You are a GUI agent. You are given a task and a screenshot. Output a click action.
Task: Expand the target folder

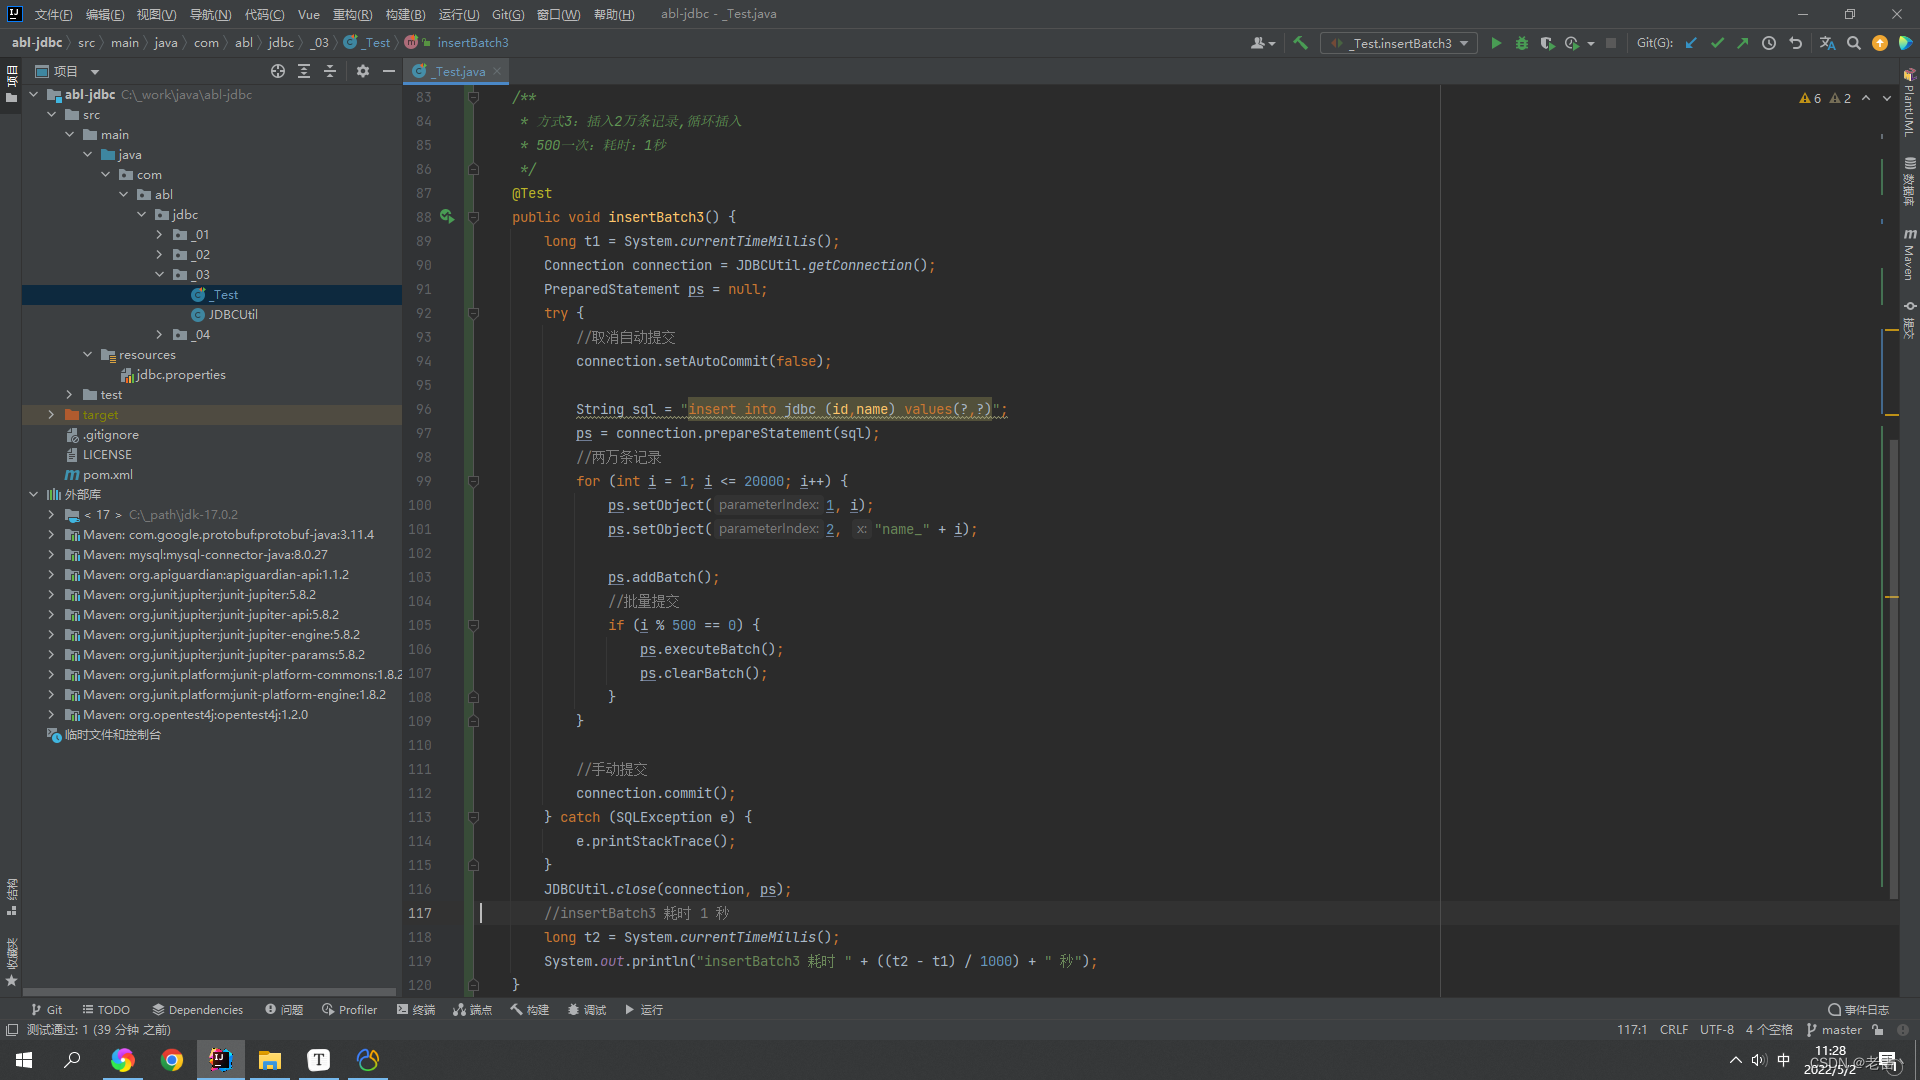point(52,414)
